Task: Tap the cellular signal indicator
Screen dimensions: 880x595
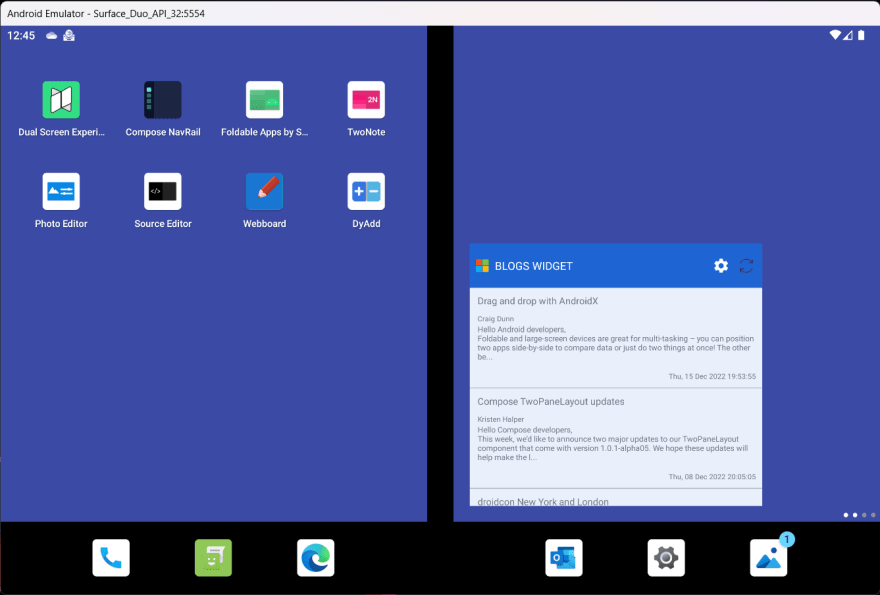Action: pyautogui.click(x=848, y=35)
